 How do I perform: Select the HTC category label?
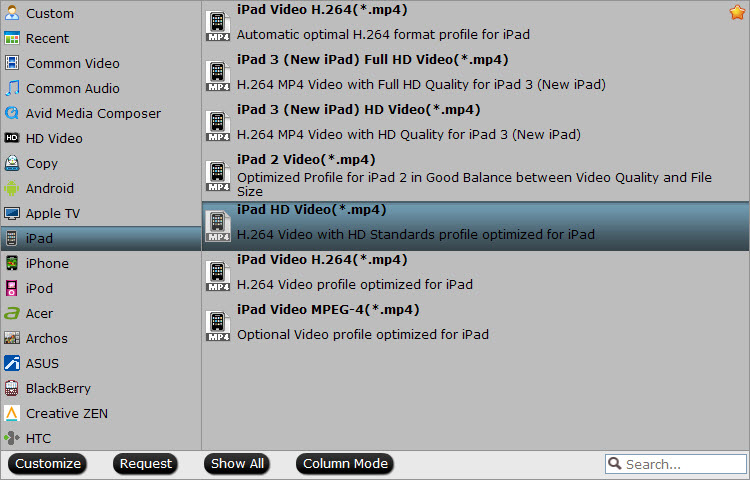pyautogui.click(x=38, y=438)
